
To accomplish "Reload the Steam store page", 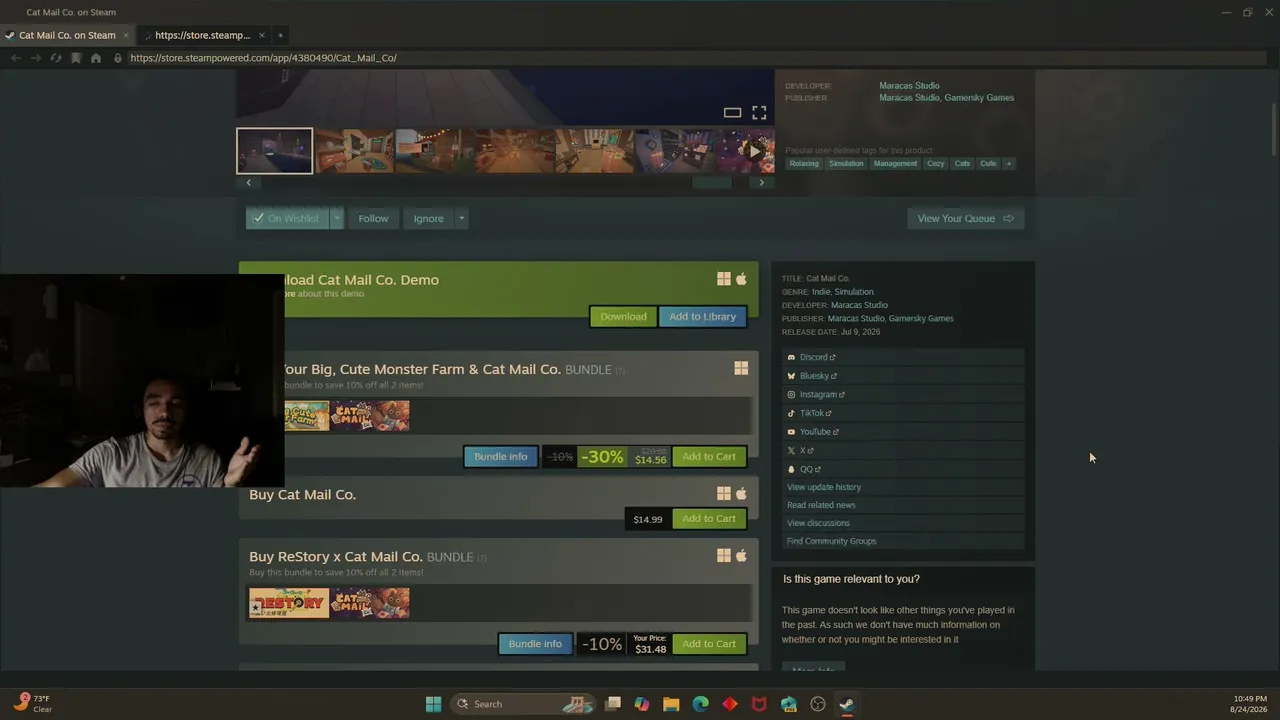I will [x=56, y=58].
